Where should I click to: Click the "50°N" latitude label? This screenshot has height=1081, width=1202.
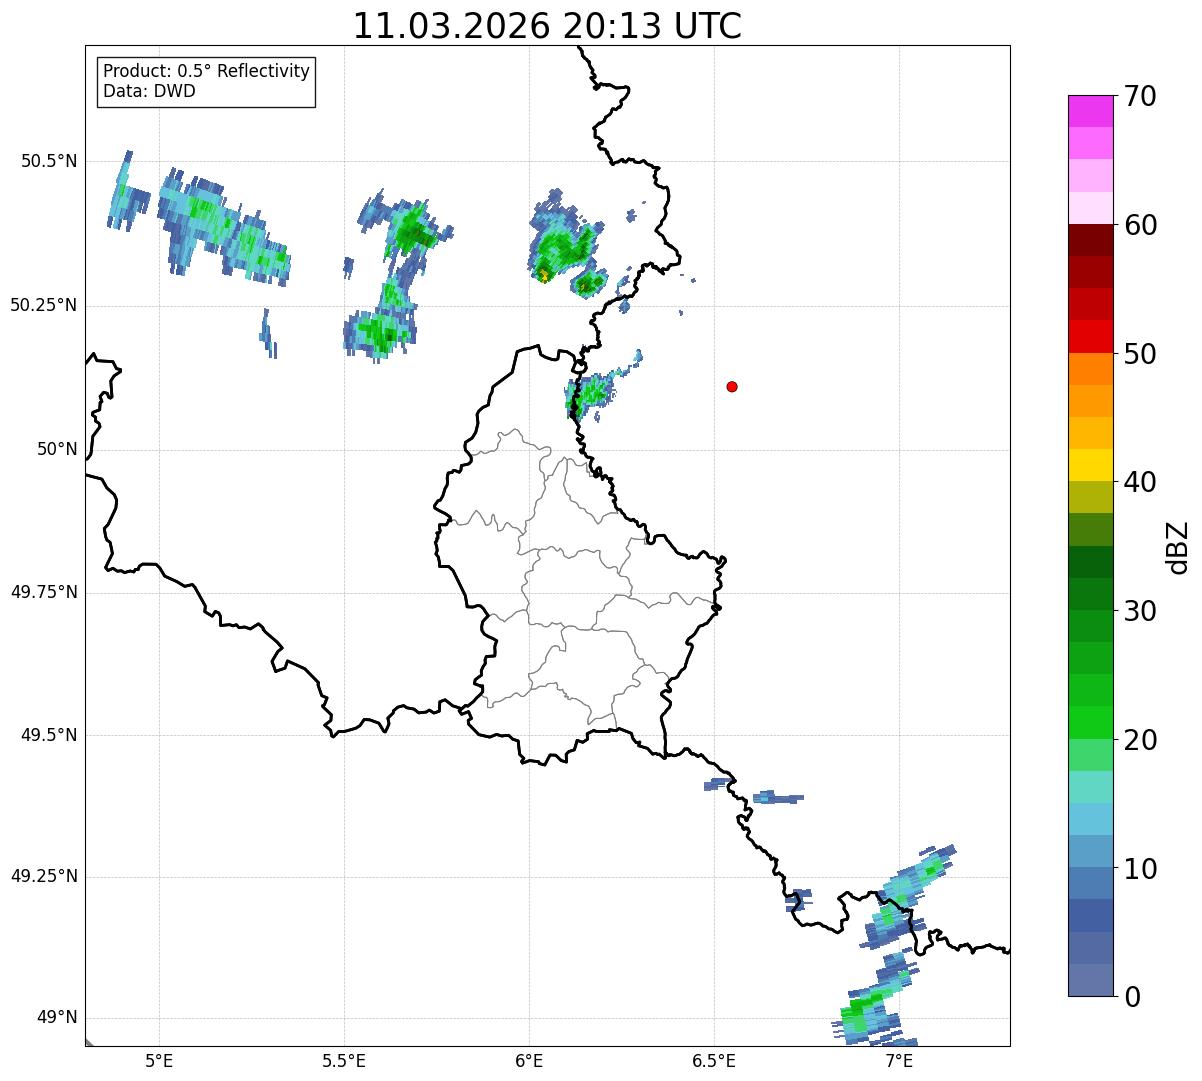pyautogui.click(x=58, y=449)
